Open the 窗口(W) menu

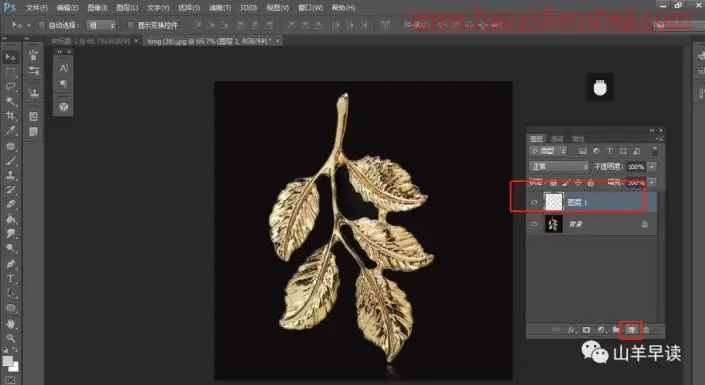(x=311, y=8)
